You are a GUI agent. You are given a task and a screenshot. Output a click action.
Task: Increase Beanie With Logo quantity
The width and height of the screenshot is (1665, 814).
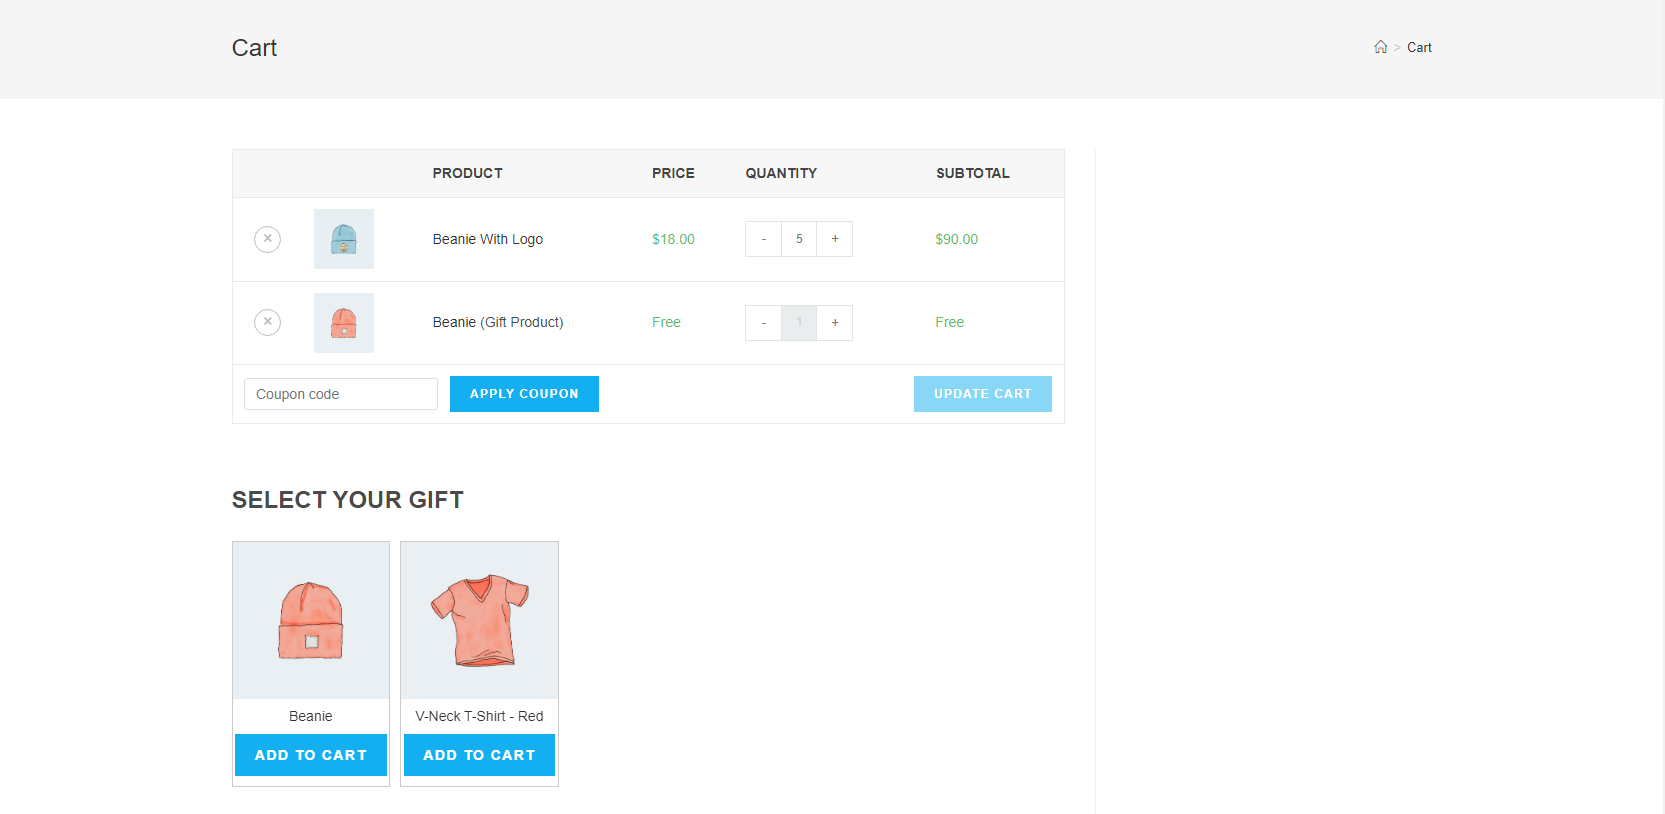pos(835,239)
